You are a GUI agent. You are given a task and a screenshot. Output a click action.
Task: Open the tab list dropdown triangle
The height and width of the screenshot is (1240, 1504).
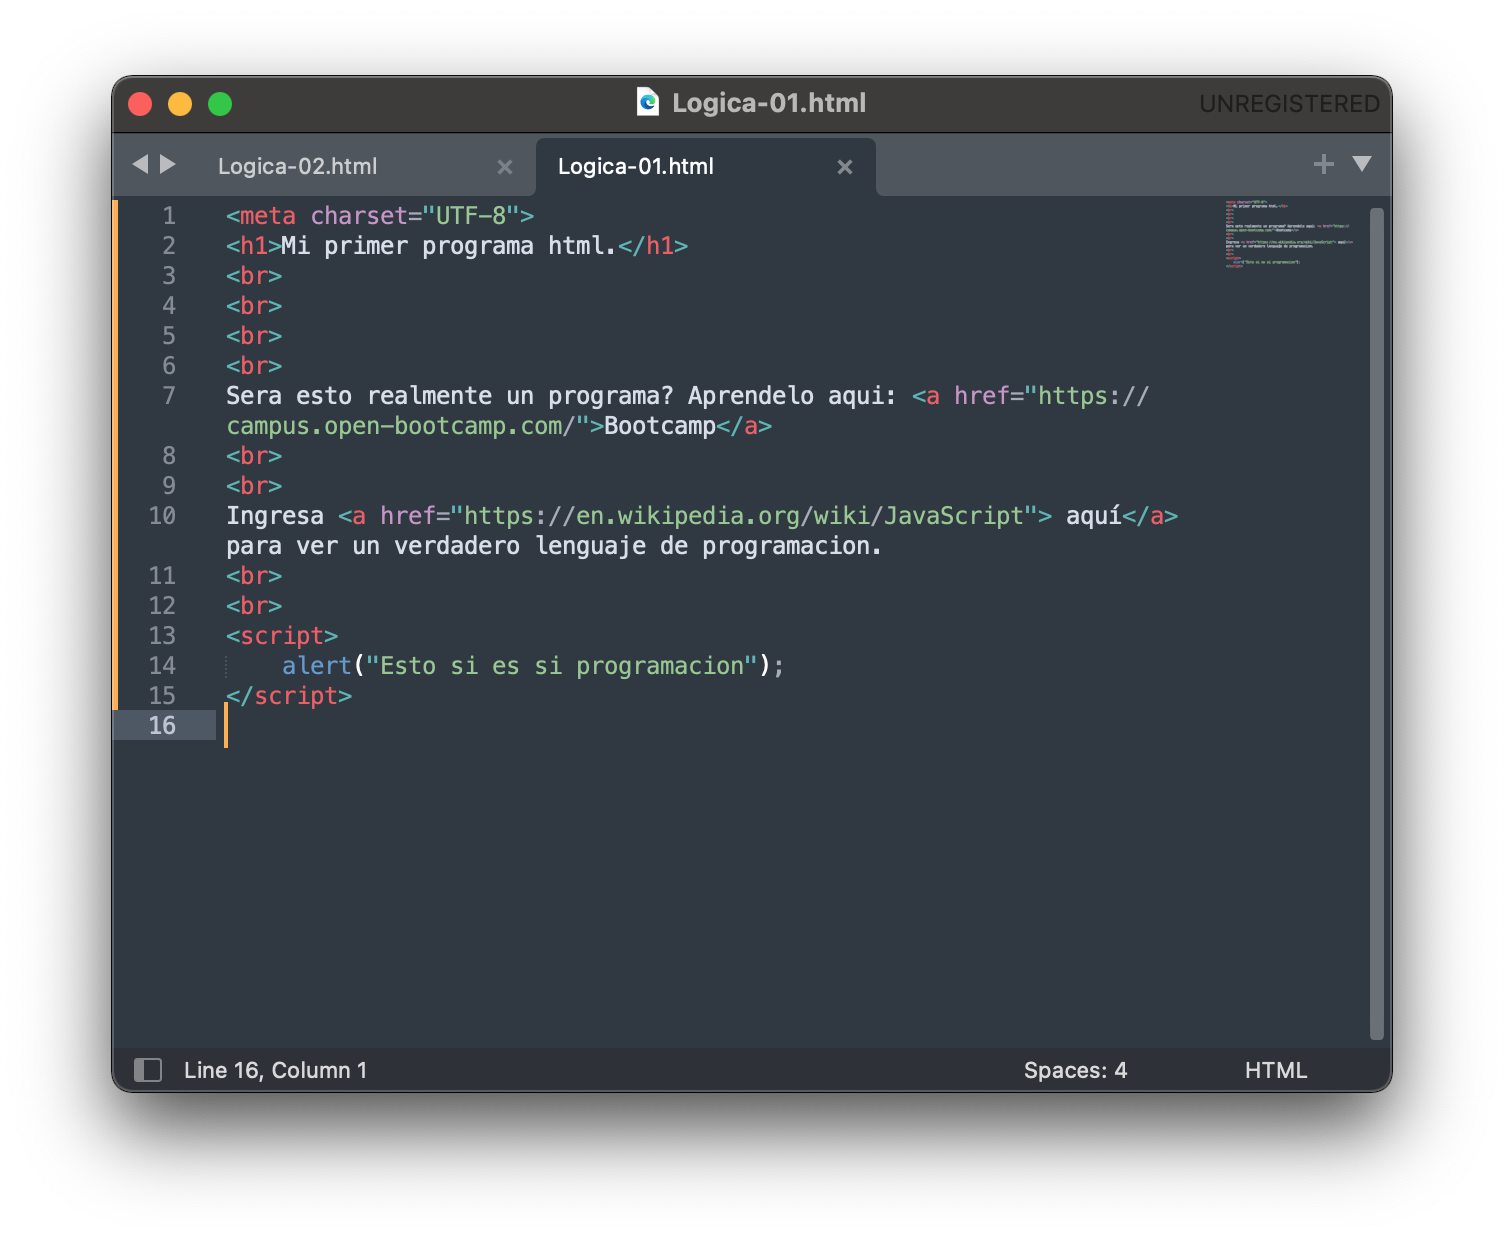(1362, 164)
